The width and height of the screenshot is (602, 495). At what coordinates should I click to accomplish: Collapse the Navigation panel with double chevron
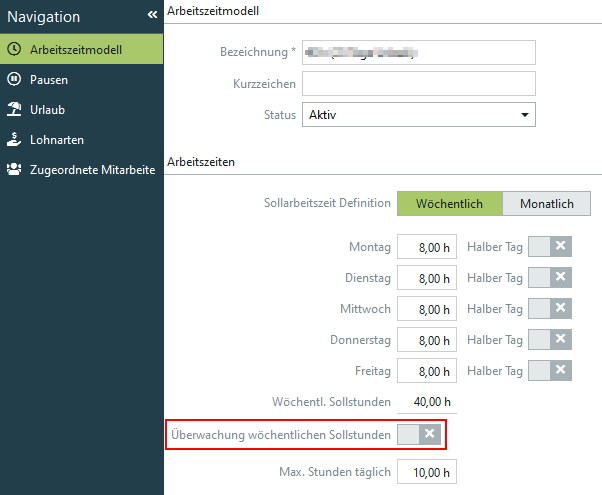tap(152, 15)
